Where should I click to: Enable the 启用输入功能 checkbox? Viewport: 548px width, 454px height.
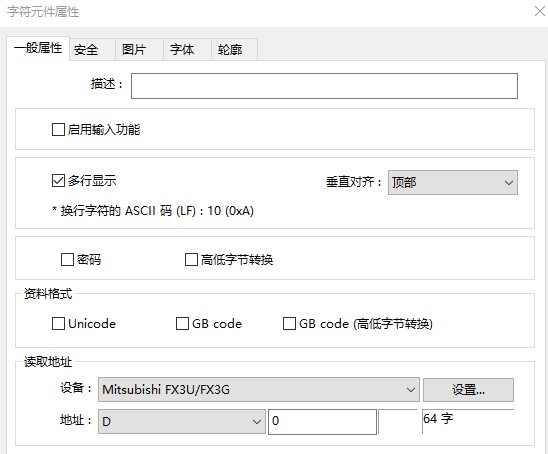58,129
